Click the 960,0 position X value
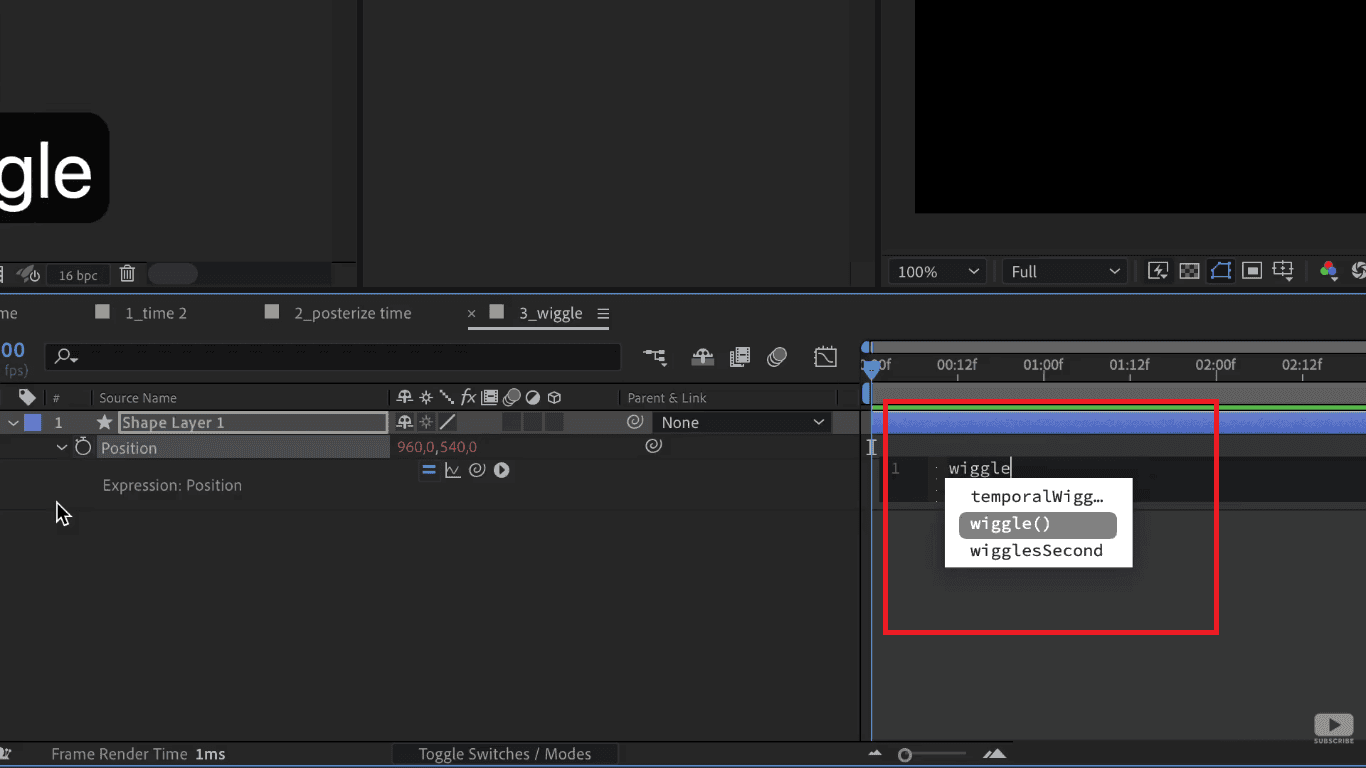The width and height of the screenshot is (1366, 768). [x=416, y=447]
